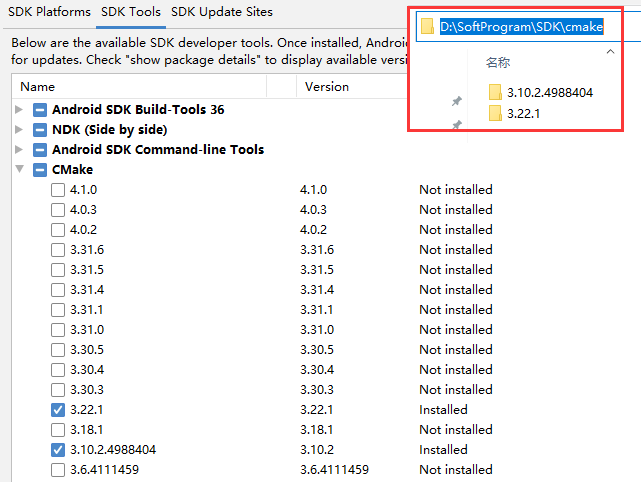Click Not installed status for 3.18.1
Viewport: 641px width, 482px height.
tap(456, 430)
